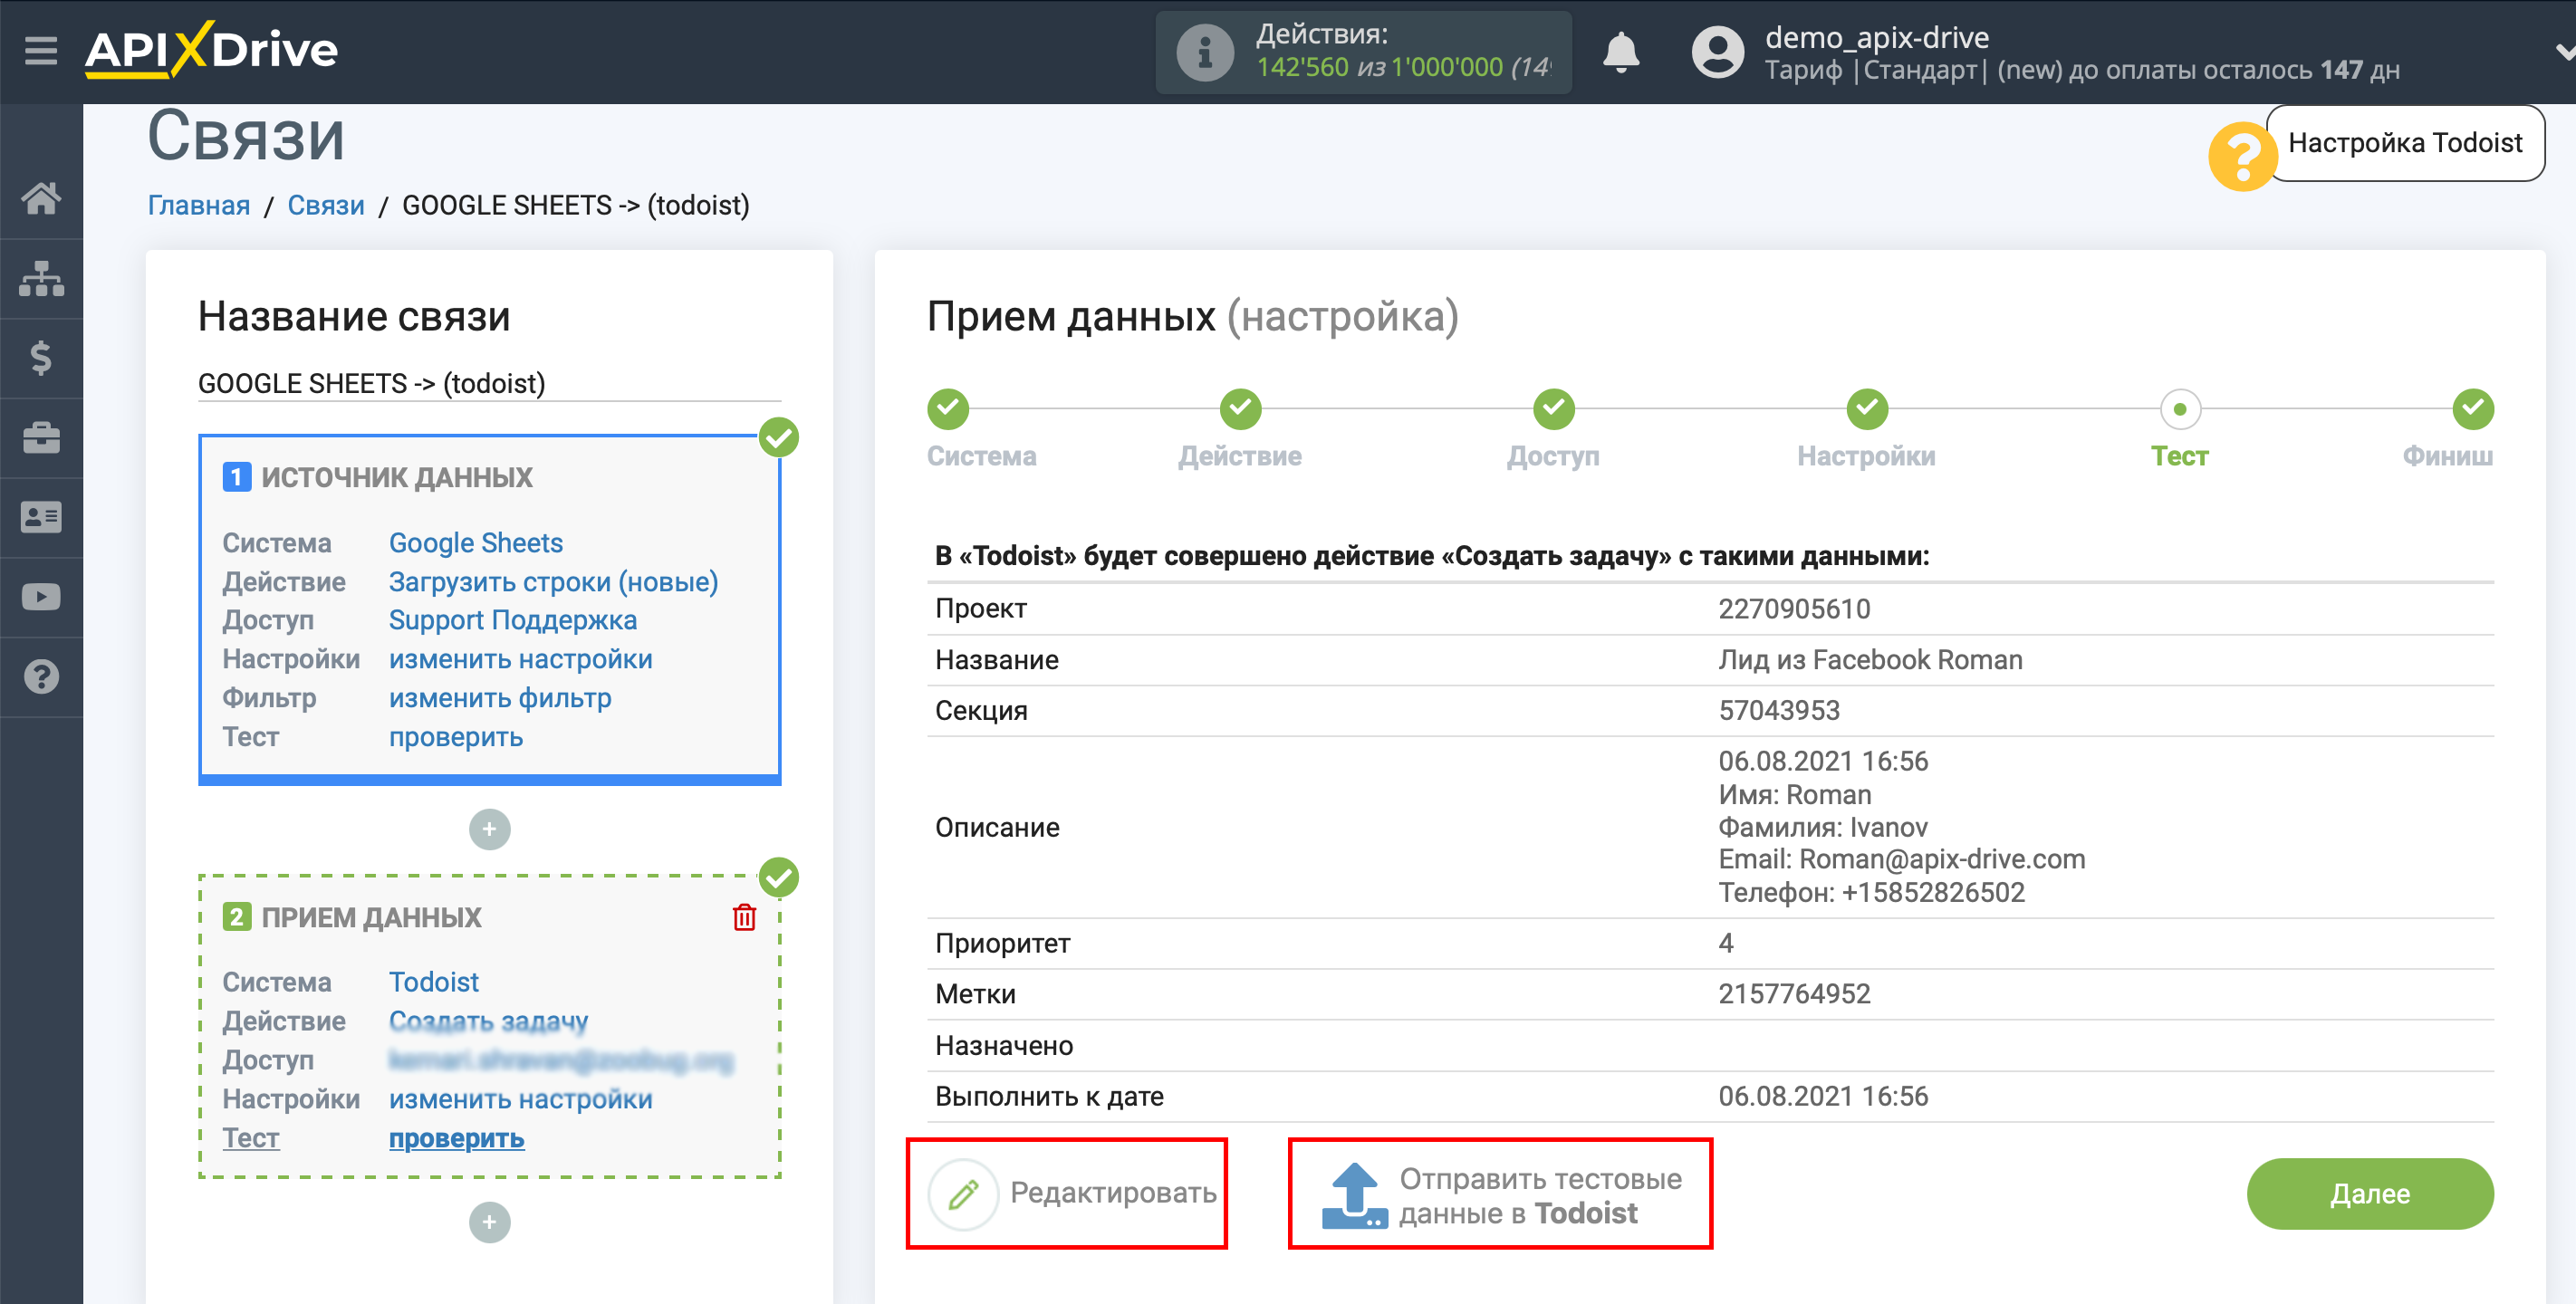The height and width of the screenshot is (1304, 2576).
Task: Open notifications bell
Action: click(1621, 52)
